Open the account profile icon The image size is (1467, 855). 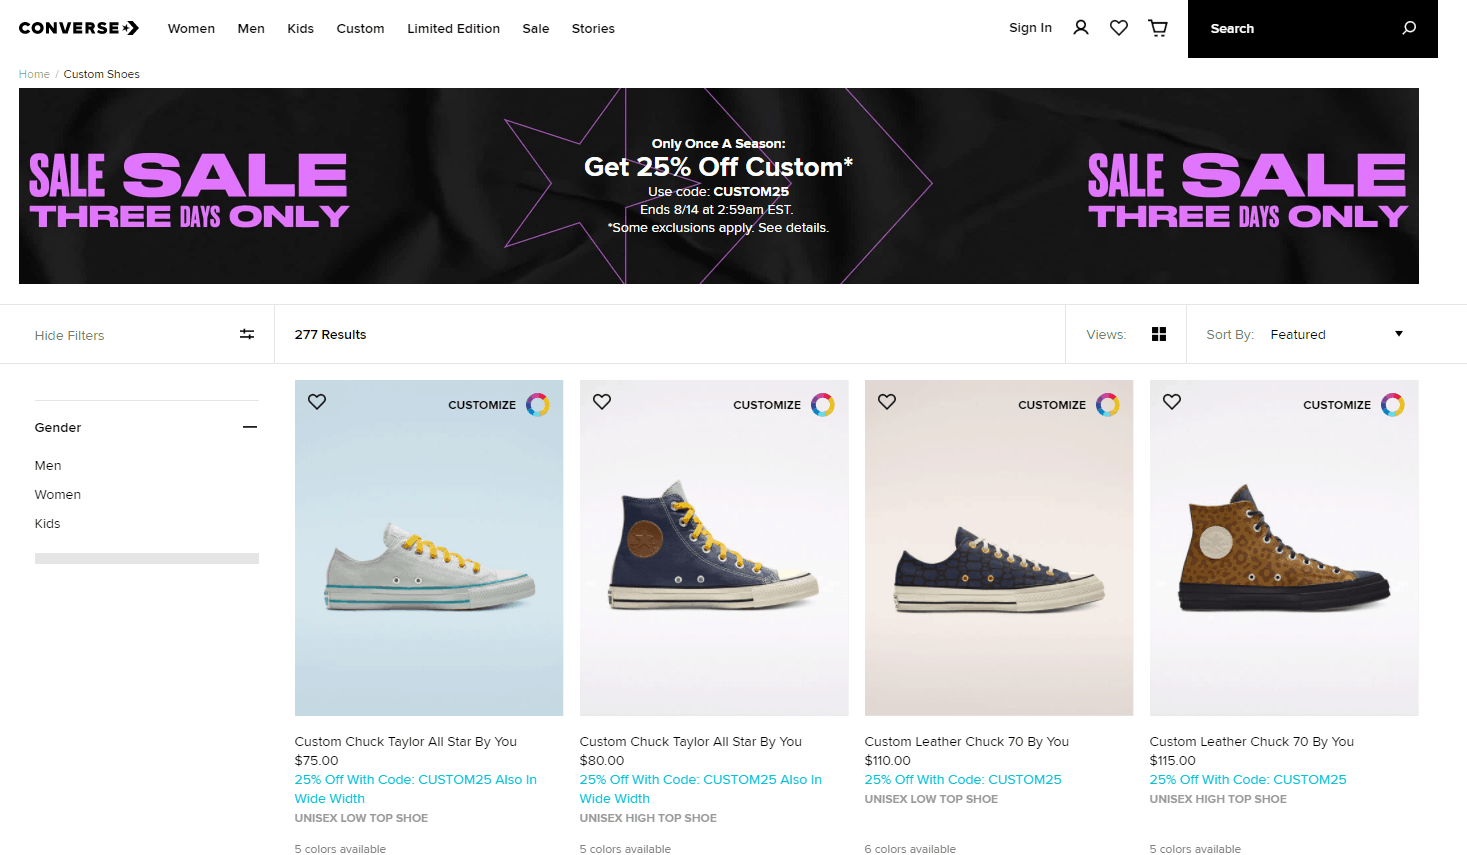[1081, 28]
